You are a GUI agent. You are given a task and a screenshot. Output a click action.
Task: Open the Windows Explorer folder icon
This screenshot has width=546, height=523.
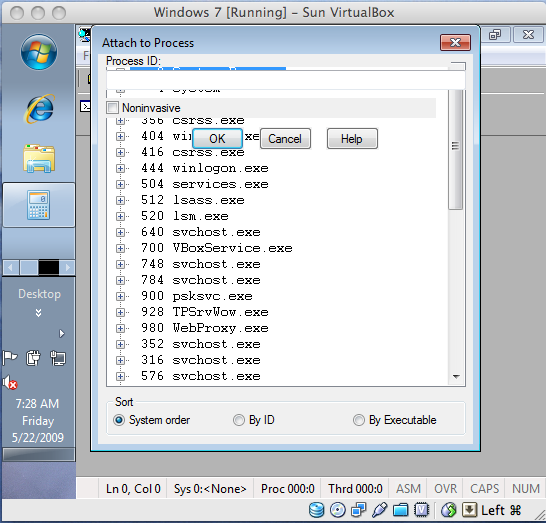pos(39,158)
